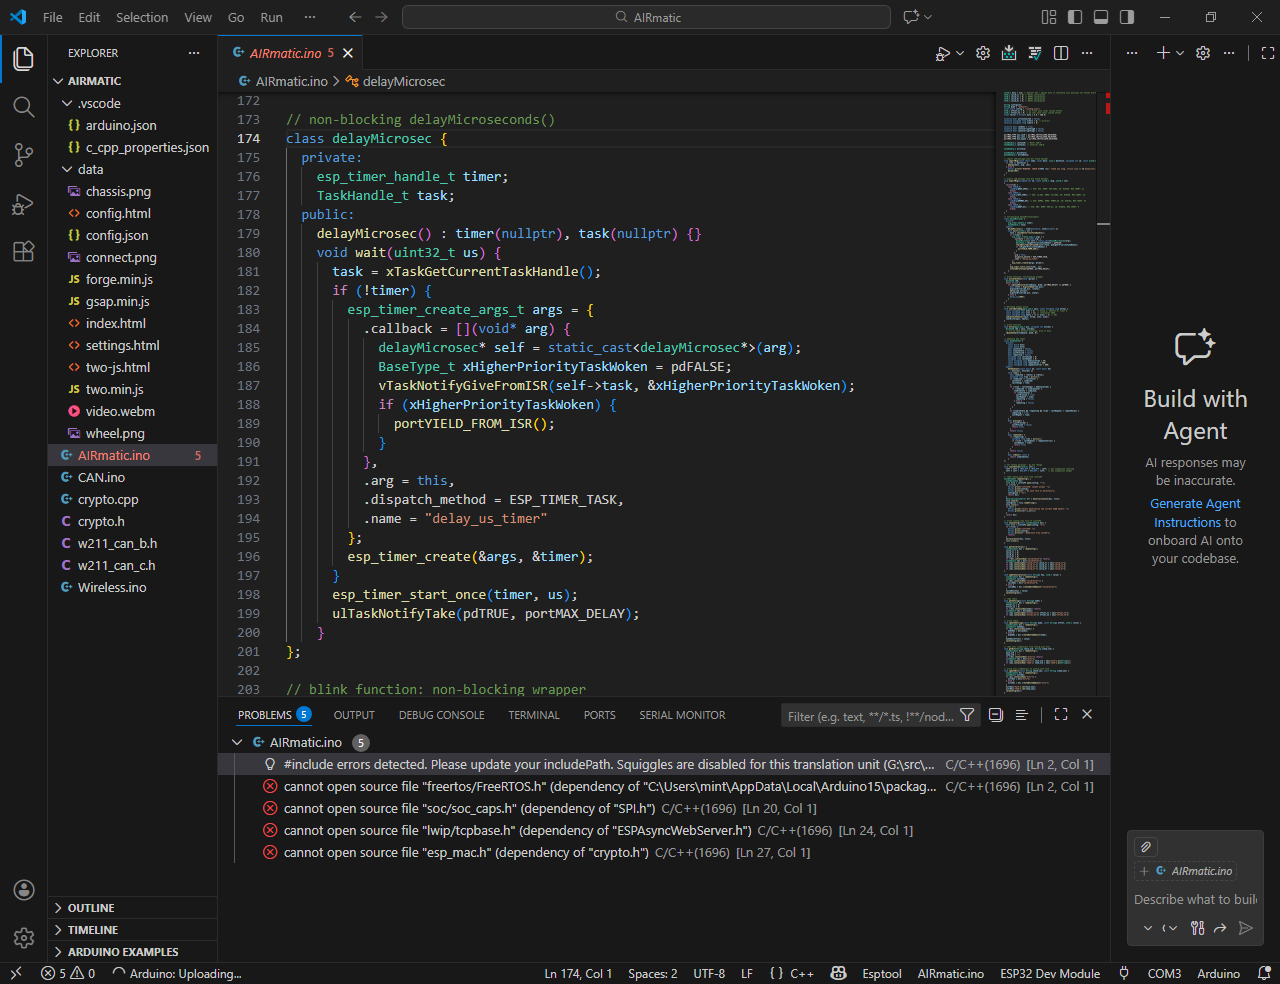Screen dimensions: 1280x984
Task: Toggle the primary side bar layout button
Action: pyautogui.click(x=1075, y=17)
